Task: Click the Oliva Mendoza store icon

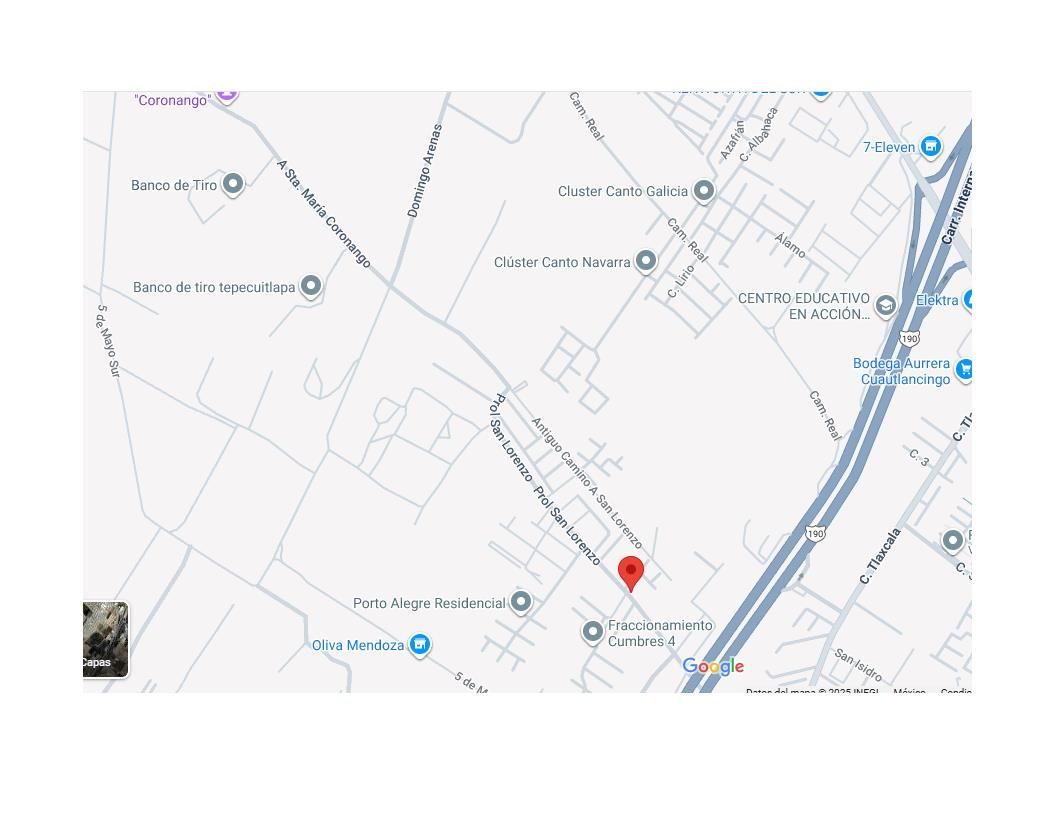Action: 420,645
